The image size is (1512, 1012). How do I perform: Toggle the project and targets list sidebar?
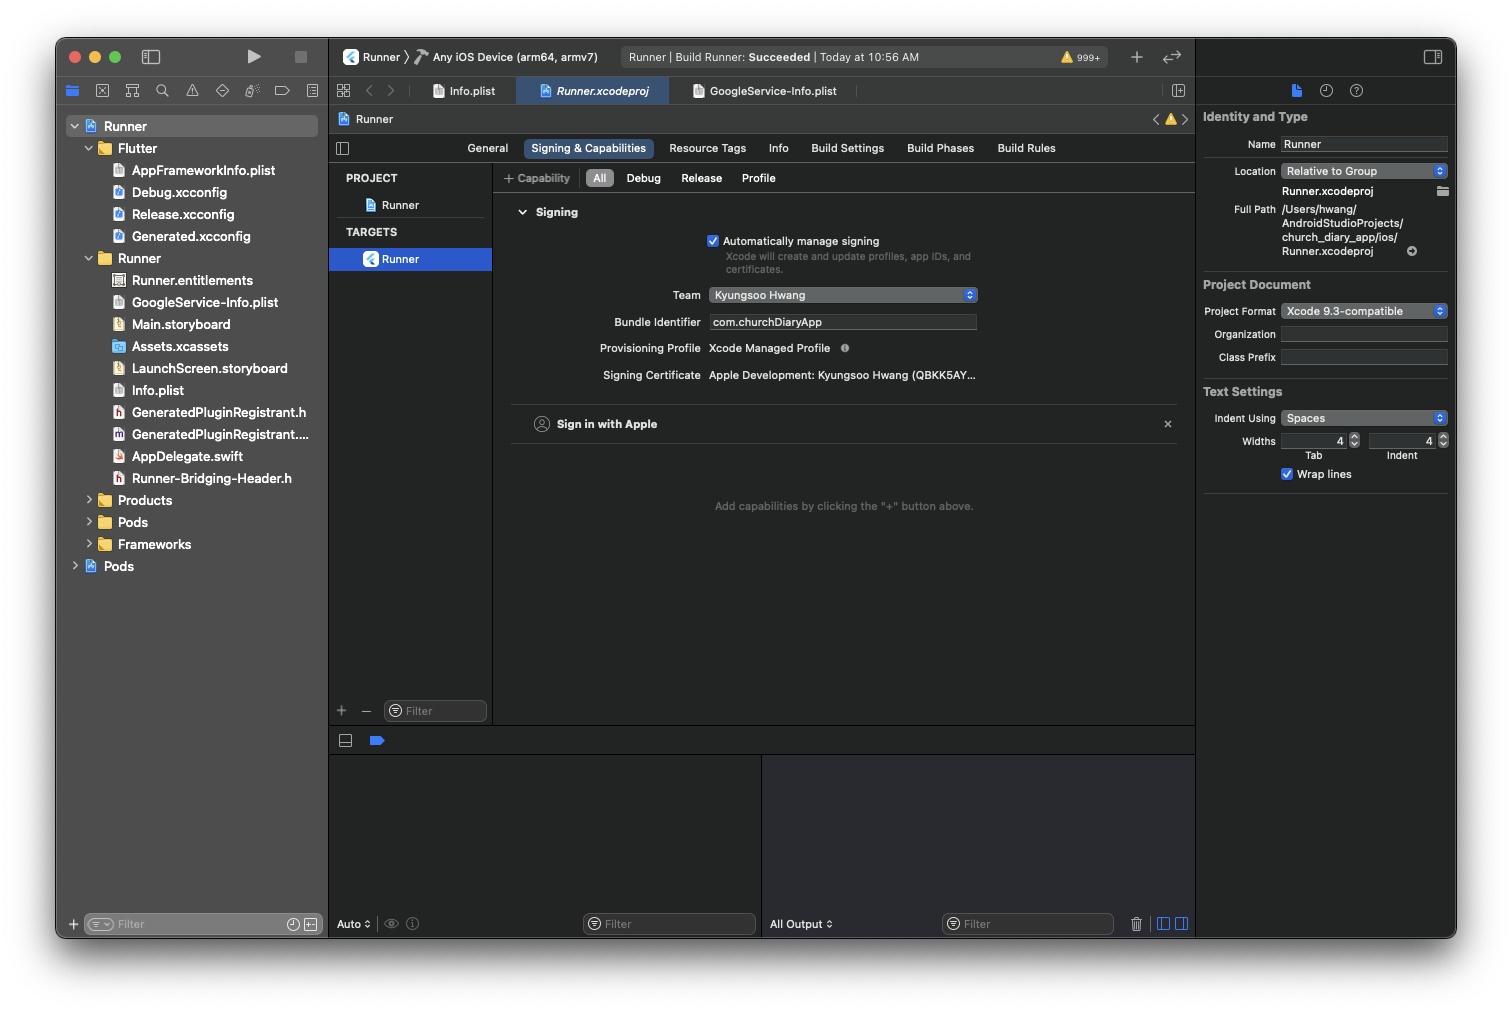343,148
